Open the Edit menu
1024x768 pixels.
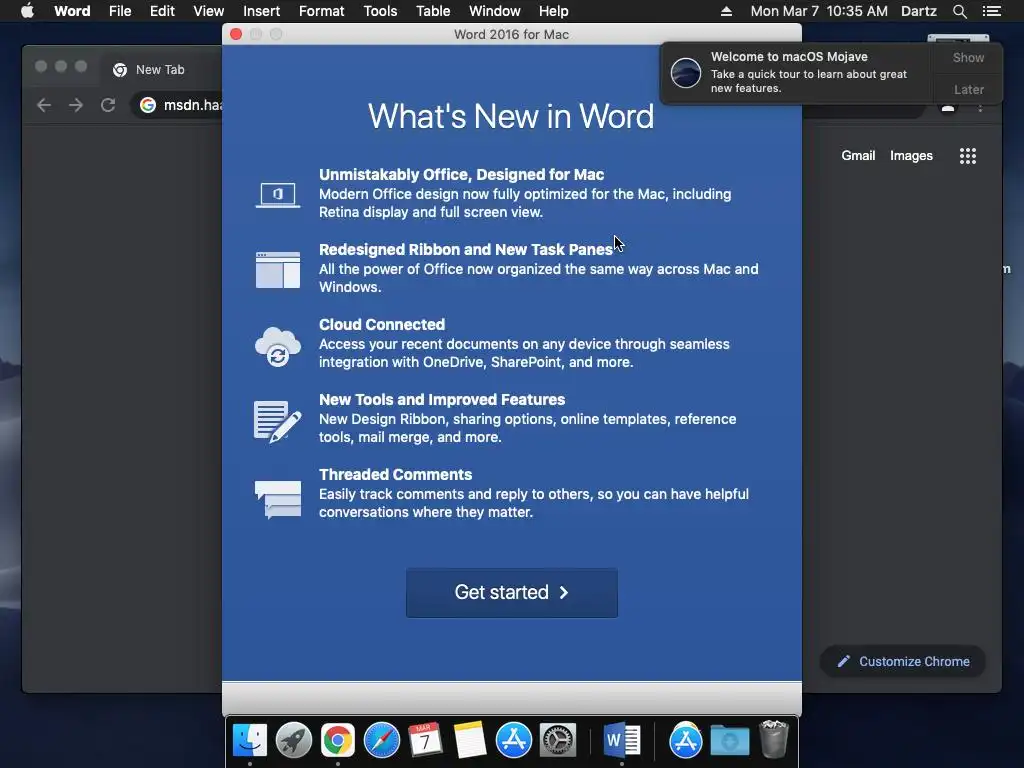(x=162, y=11)
